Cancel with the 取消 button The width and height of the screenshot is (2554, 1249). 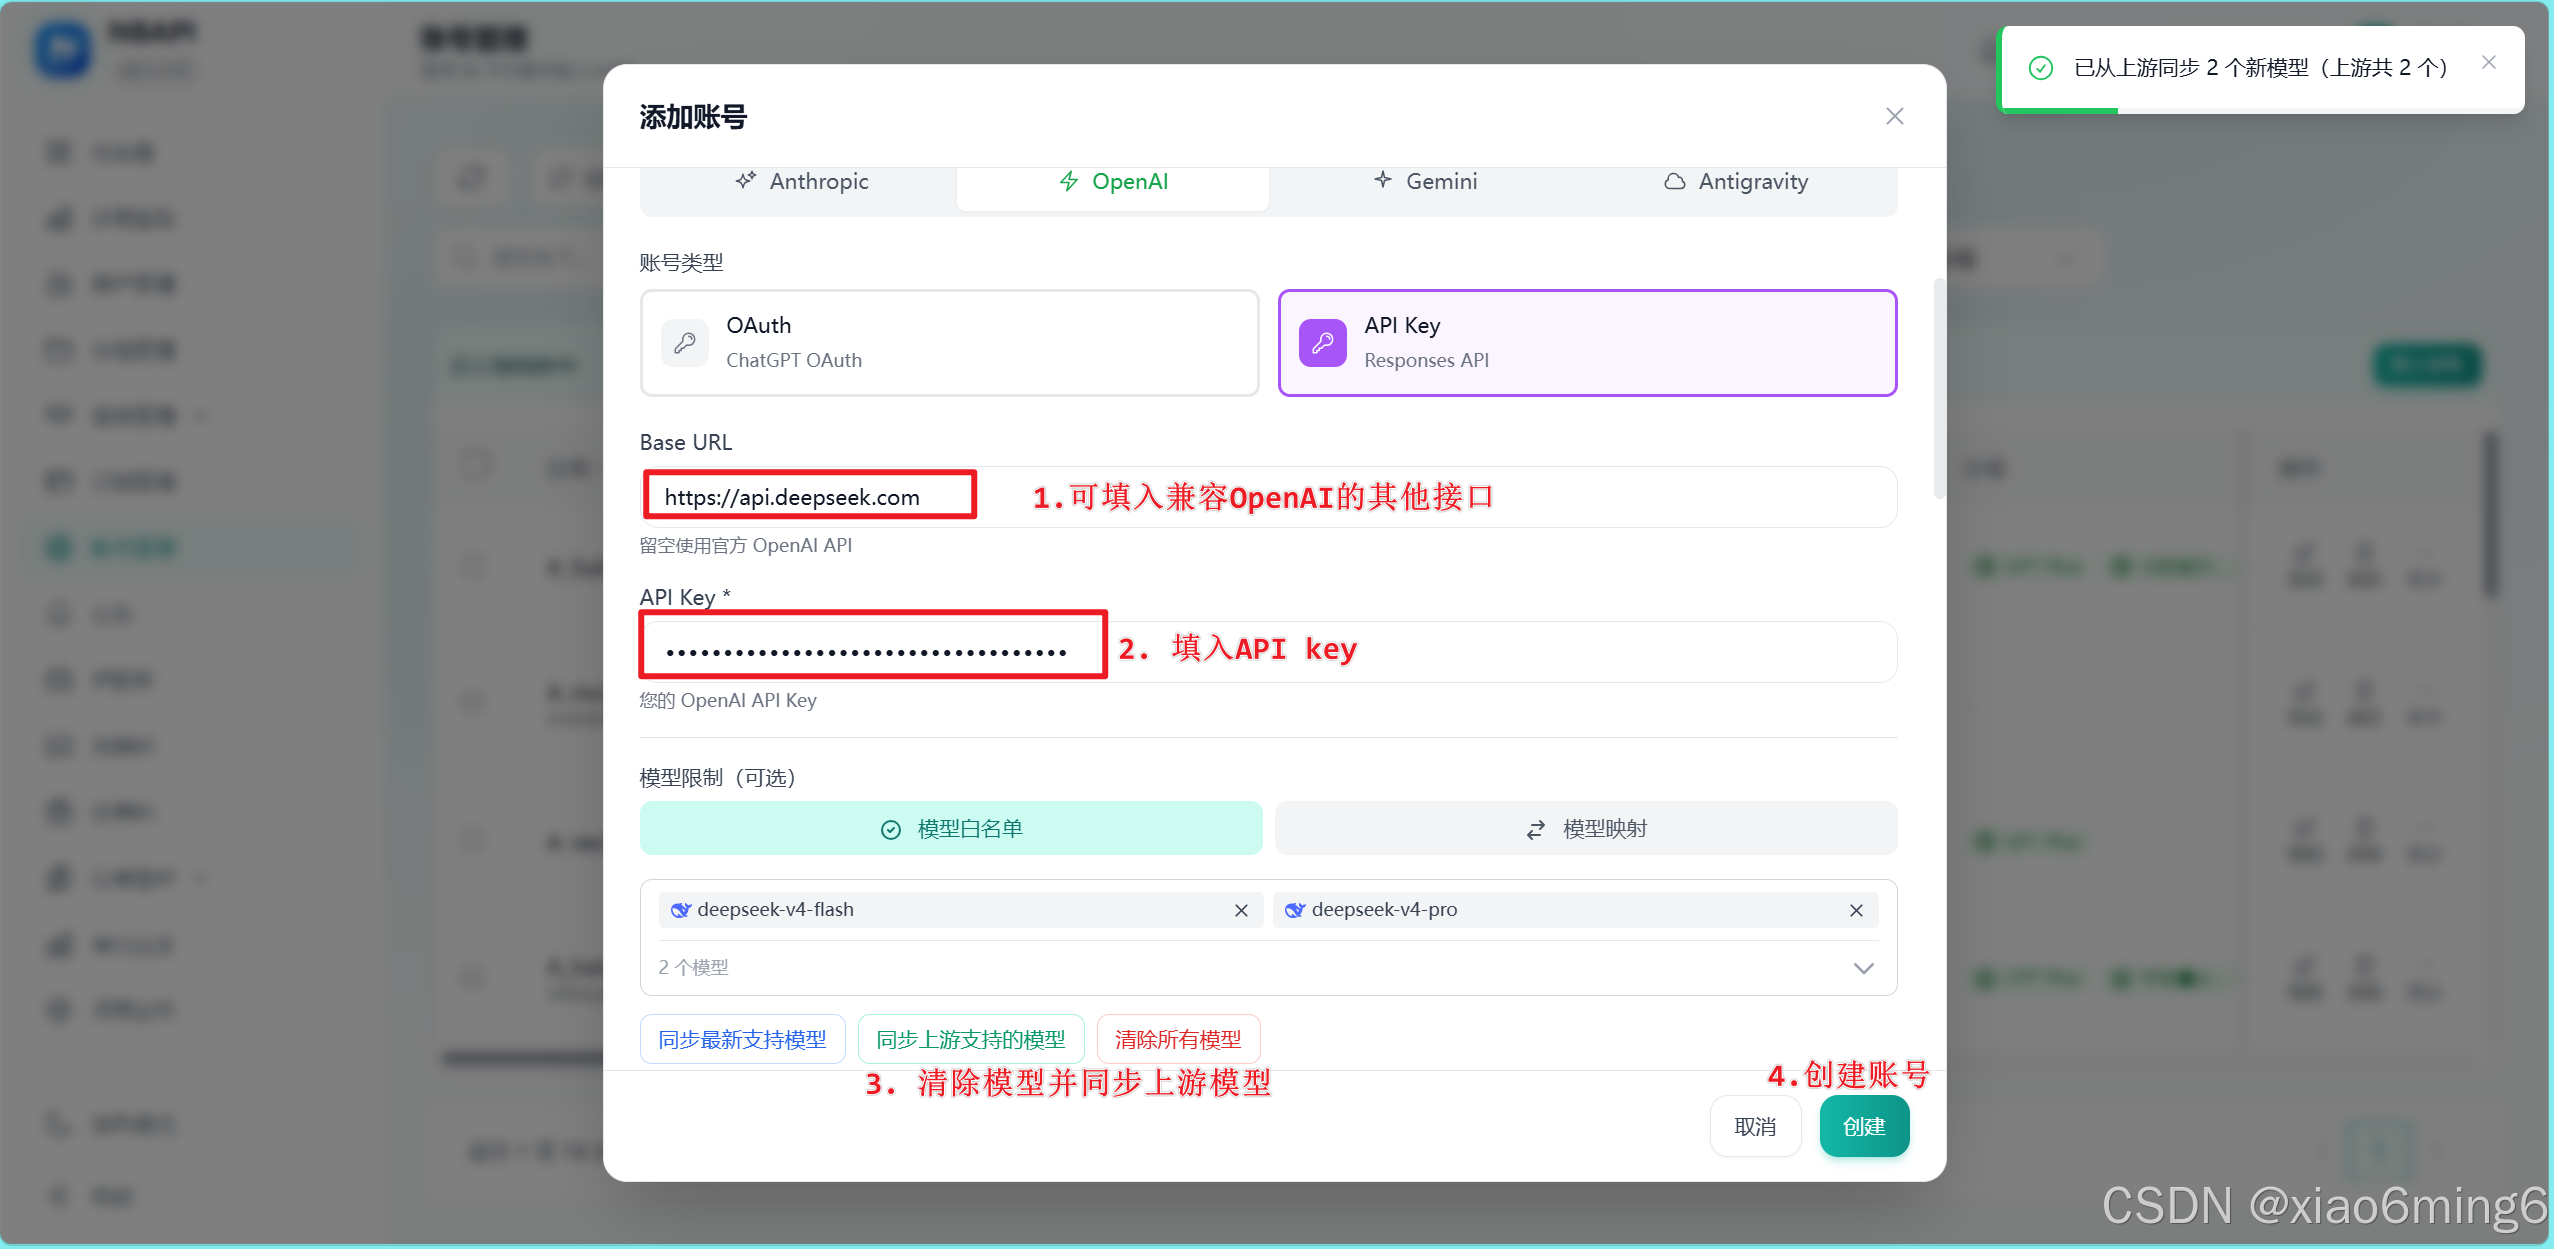(x=1755, y=1127)
